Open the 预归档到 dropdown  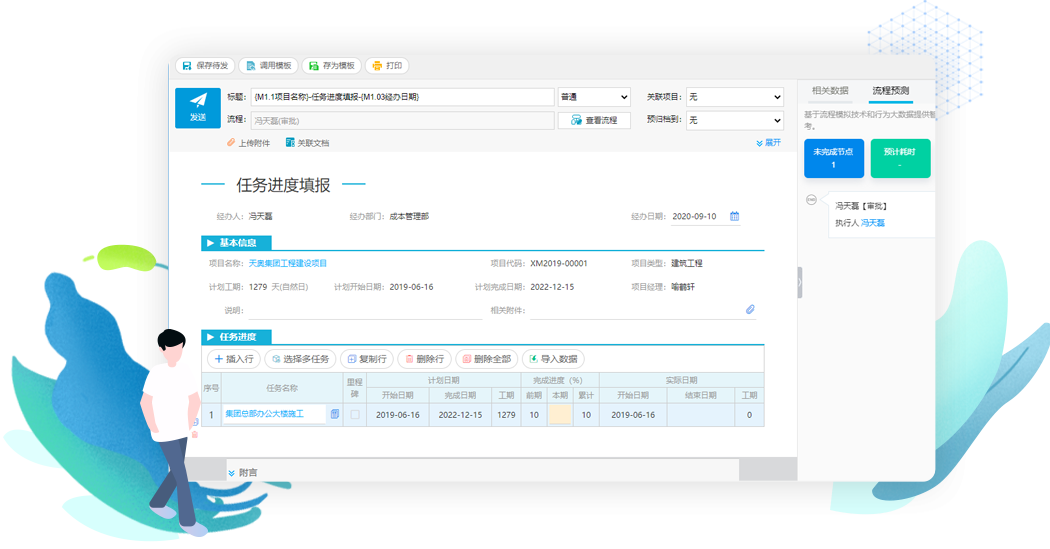click(x=735, y=121)
